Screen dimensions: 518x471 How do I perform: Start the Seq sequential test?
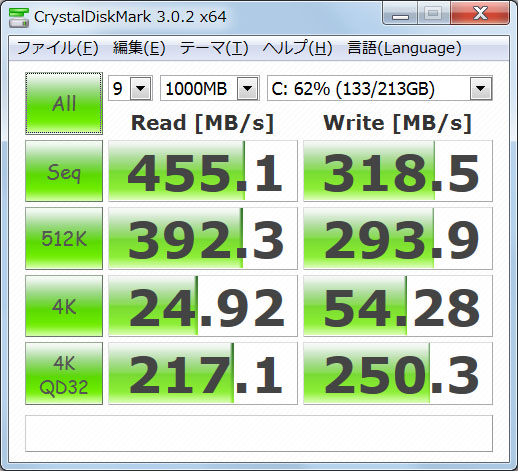click(x=64, y=171)
